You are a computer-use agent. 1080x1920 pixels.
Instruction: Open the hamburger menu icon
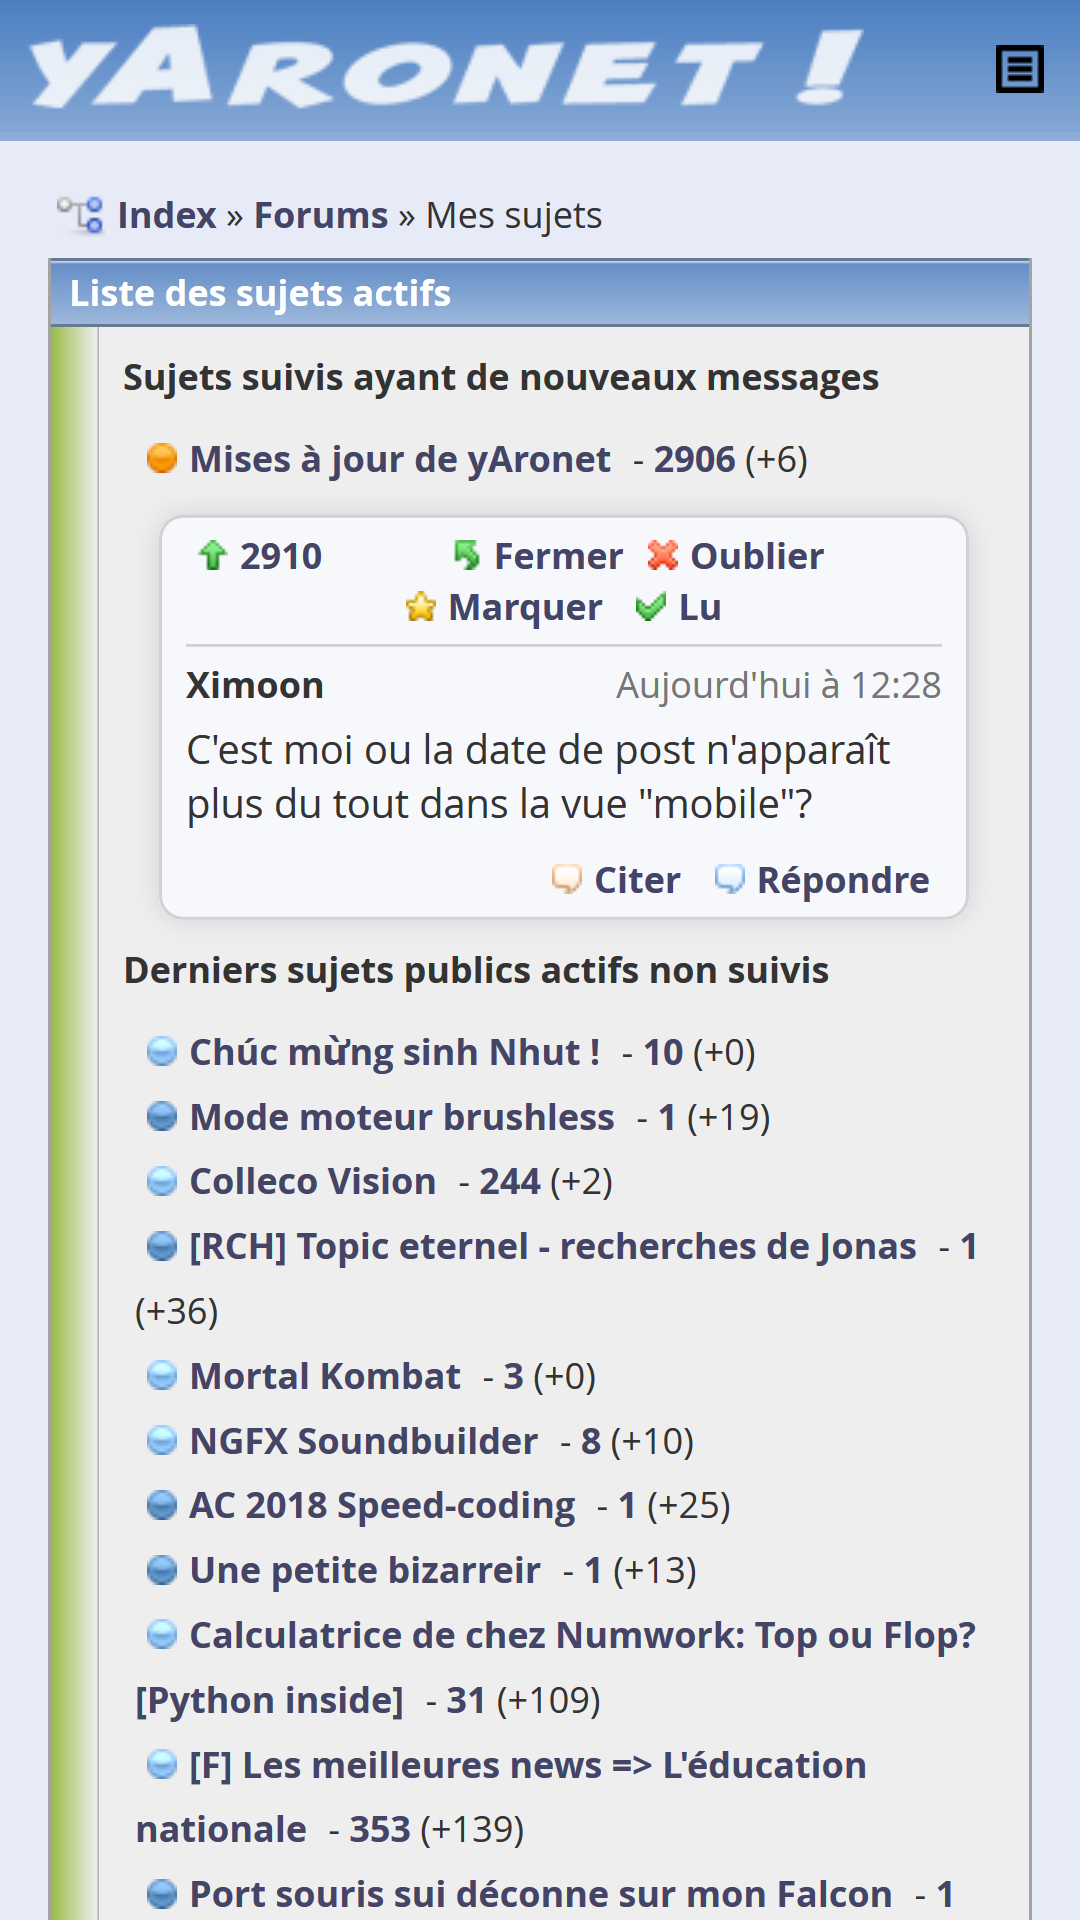click(1019, 69)
